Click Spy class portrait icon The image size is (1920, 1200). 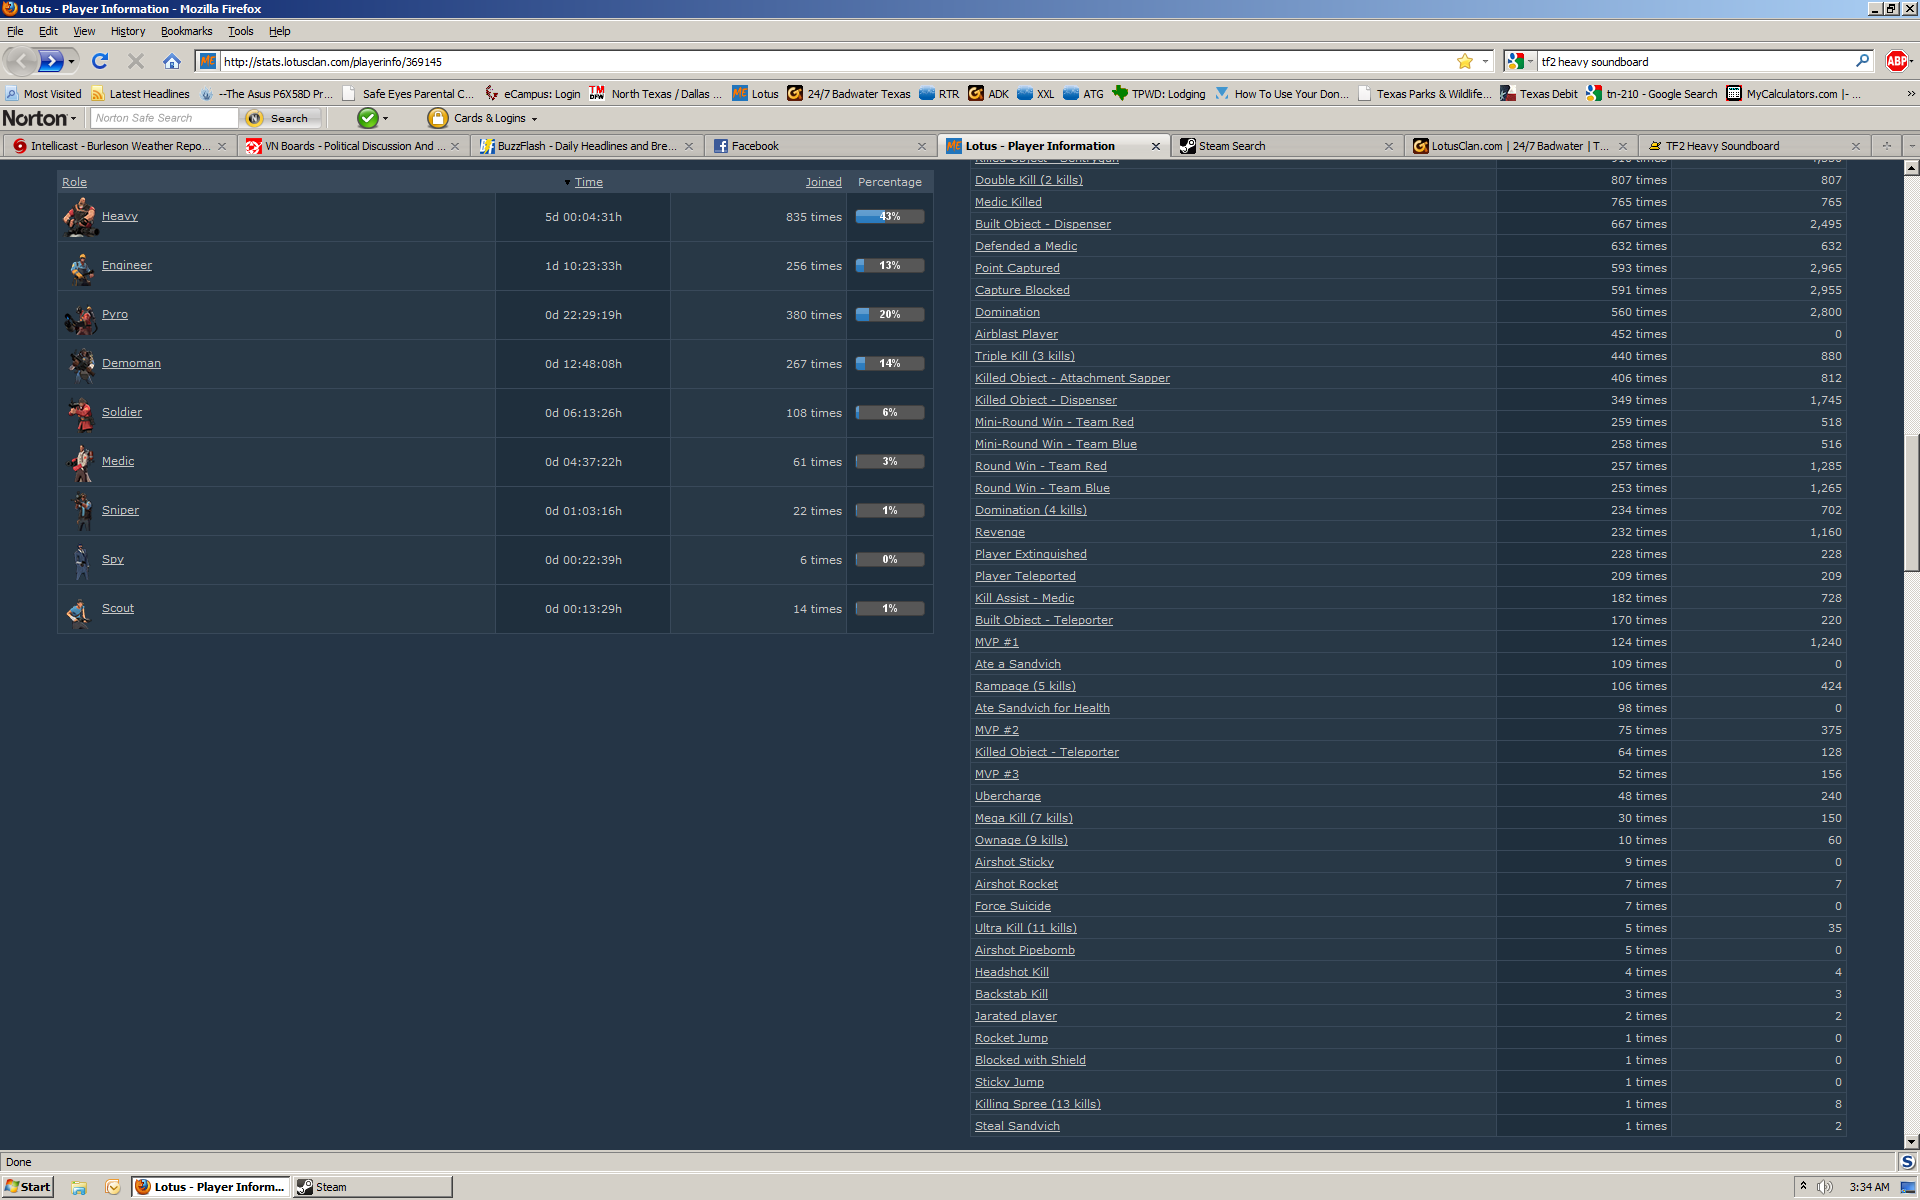81,560
